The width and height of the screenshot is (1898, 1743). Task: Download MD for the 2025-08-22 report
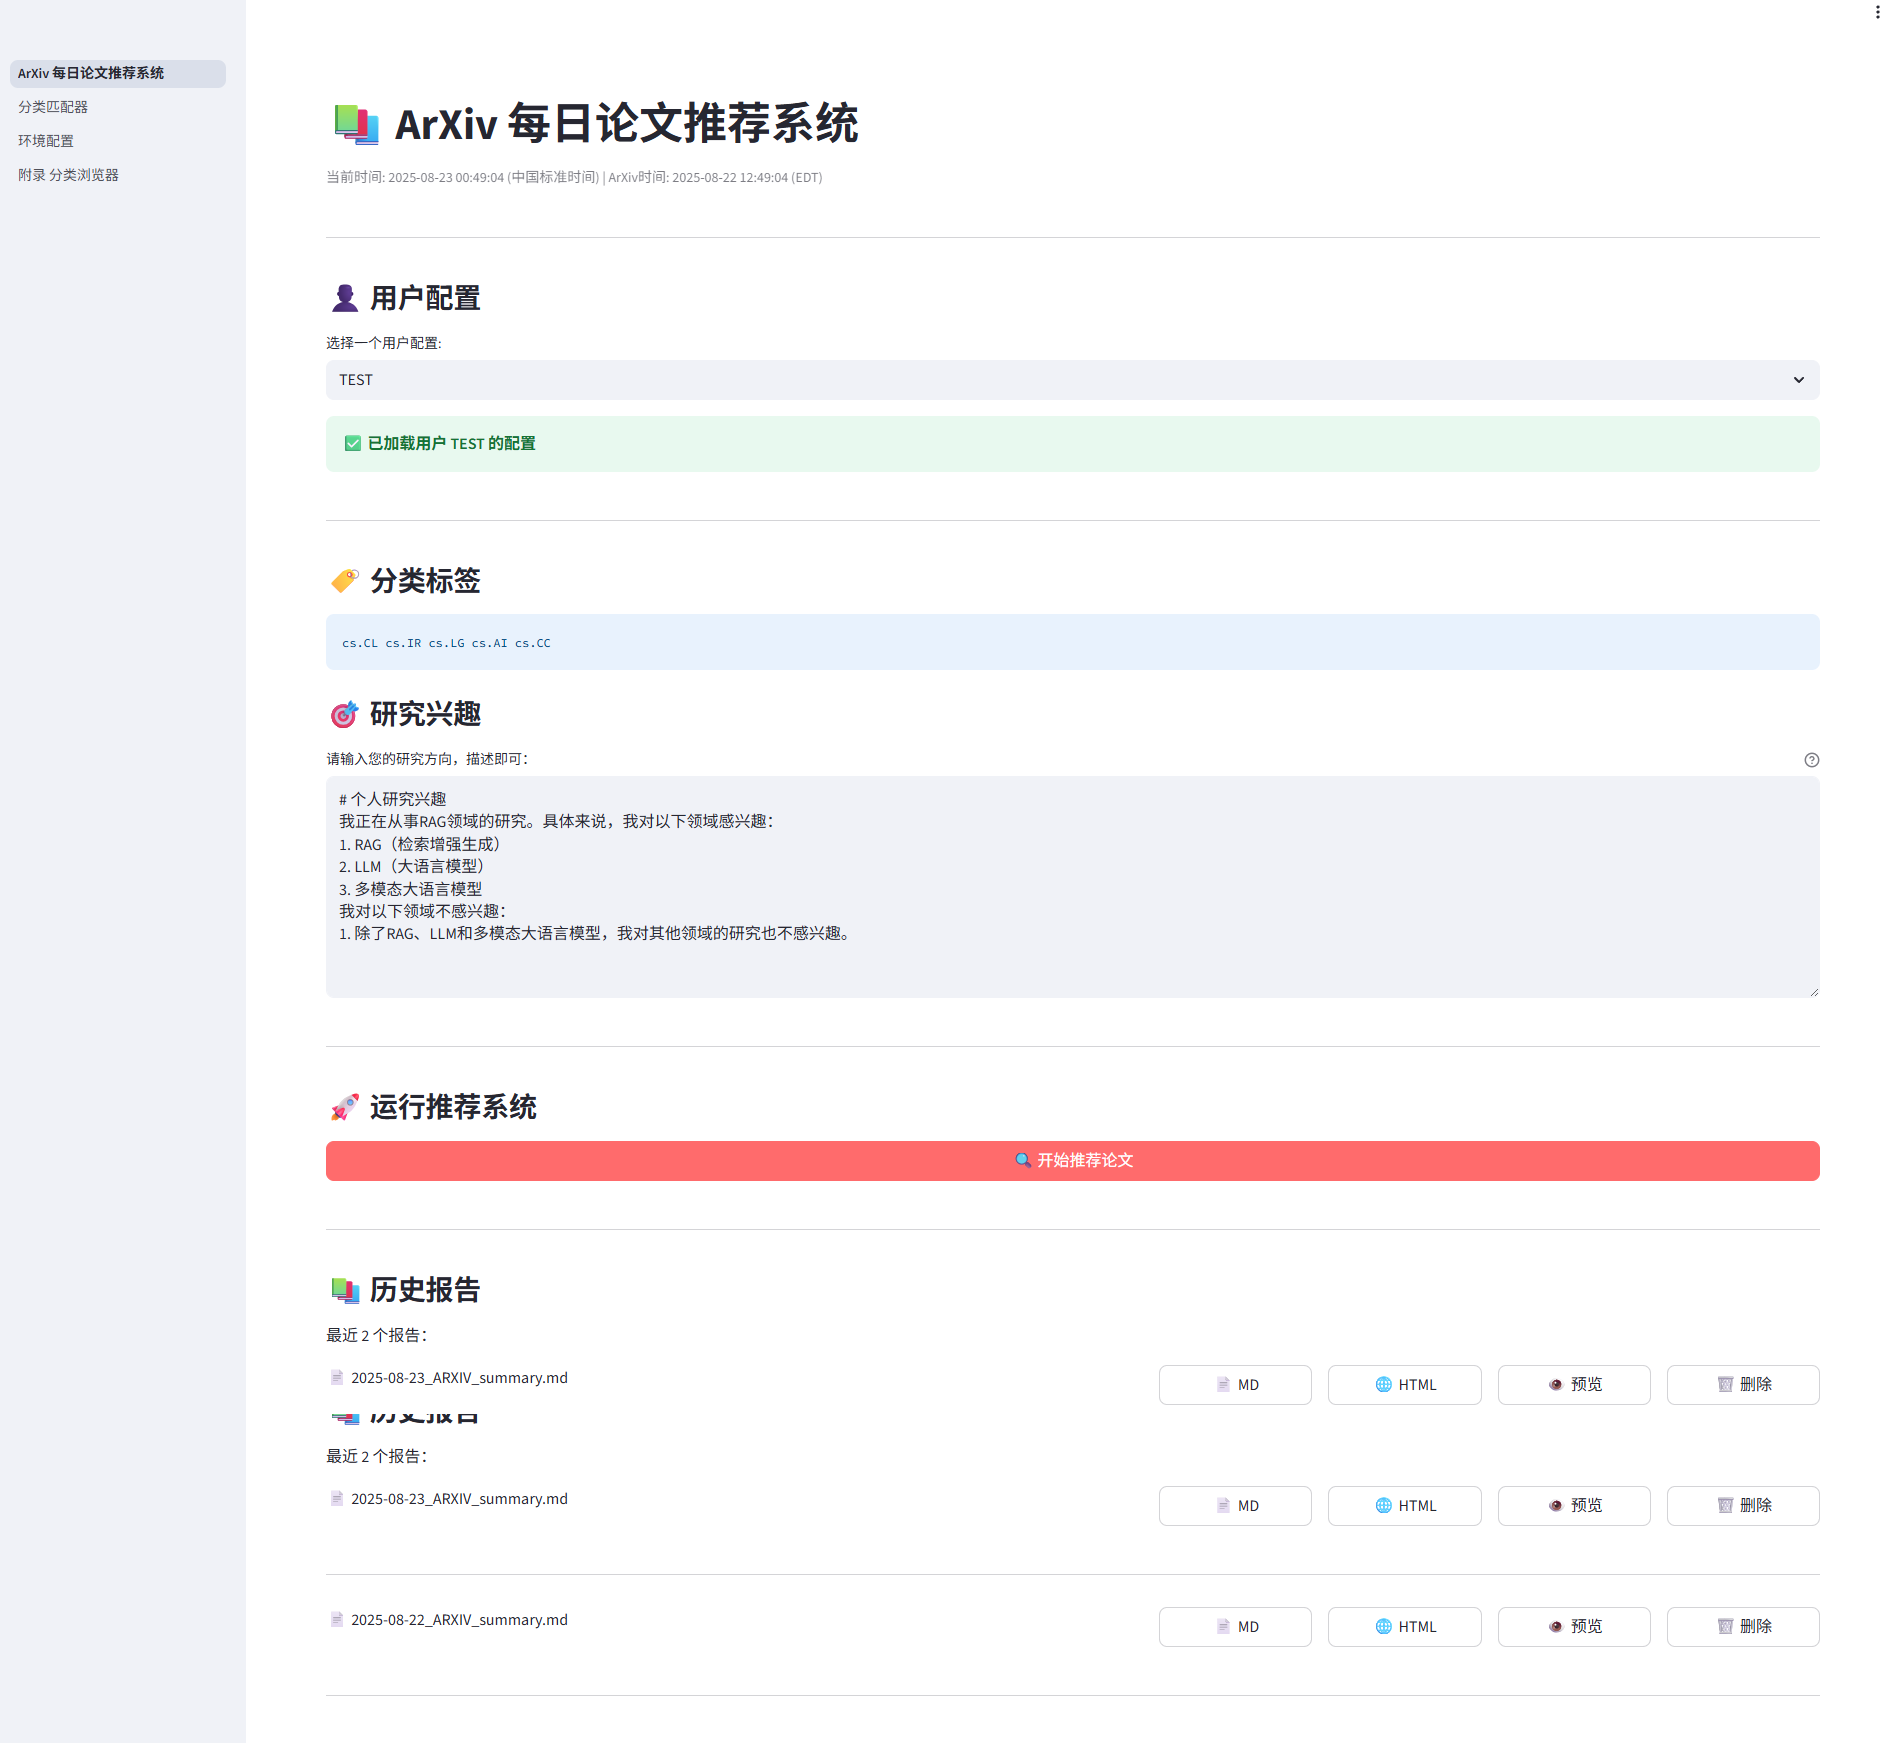1235,1627
